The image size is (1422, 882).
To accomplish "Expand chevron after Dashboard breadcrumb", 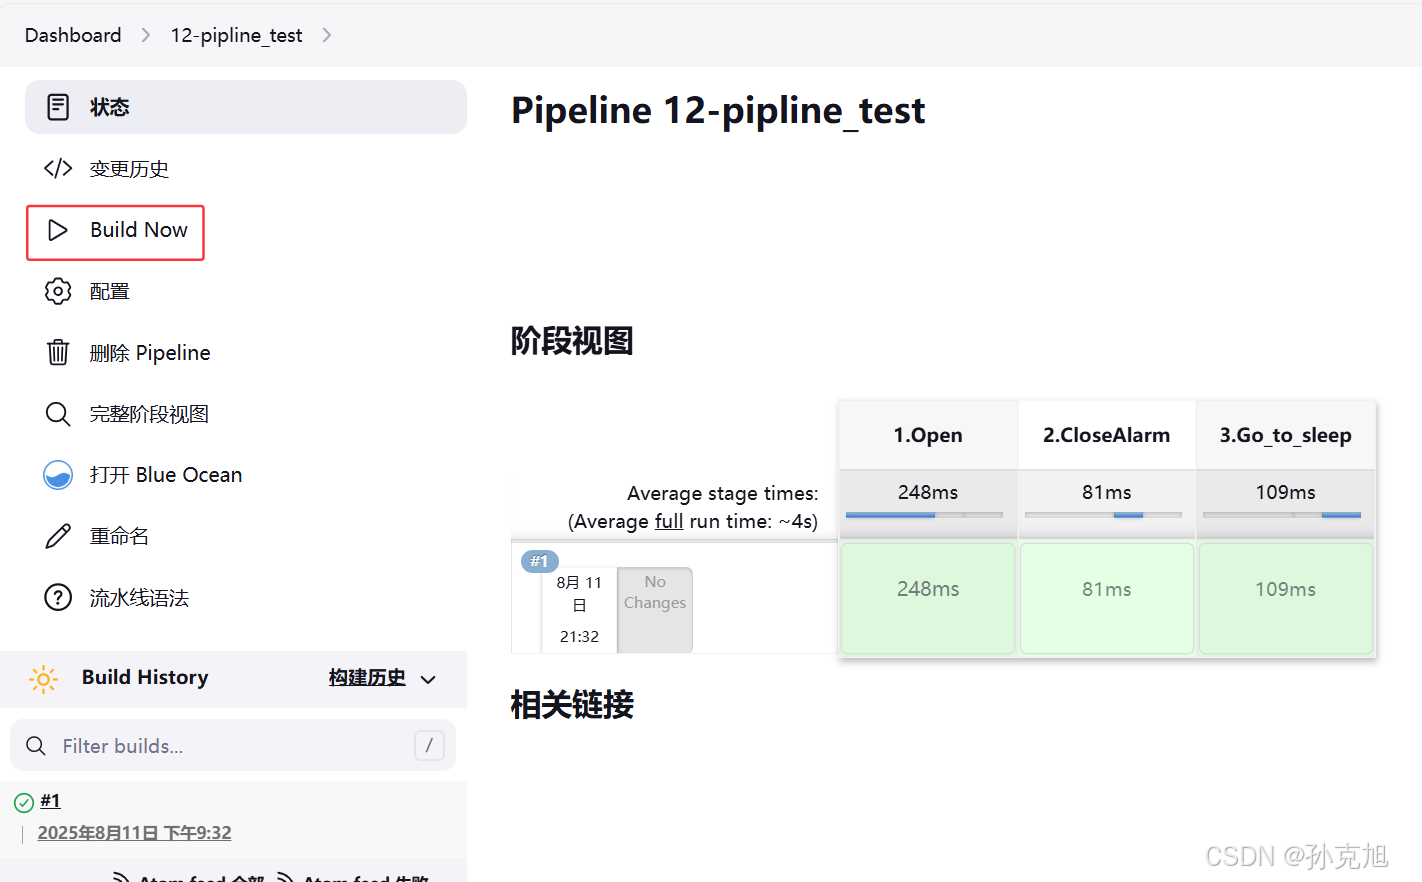I will click(146, 35).
